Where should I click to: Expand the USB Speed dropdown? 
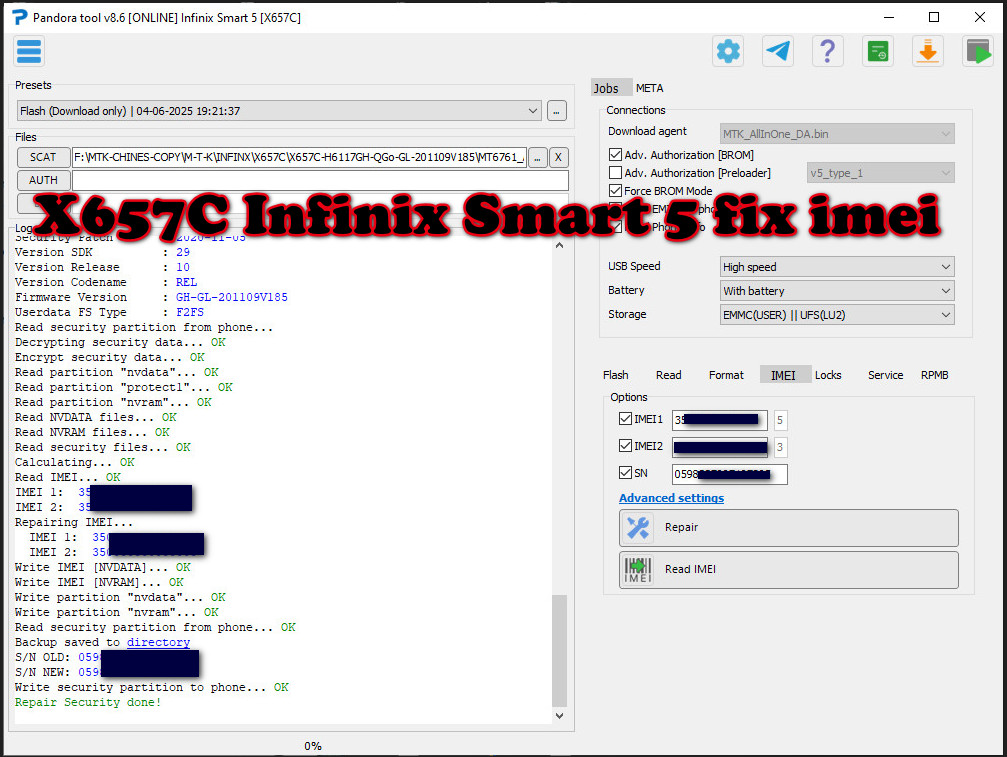[837, 266]
